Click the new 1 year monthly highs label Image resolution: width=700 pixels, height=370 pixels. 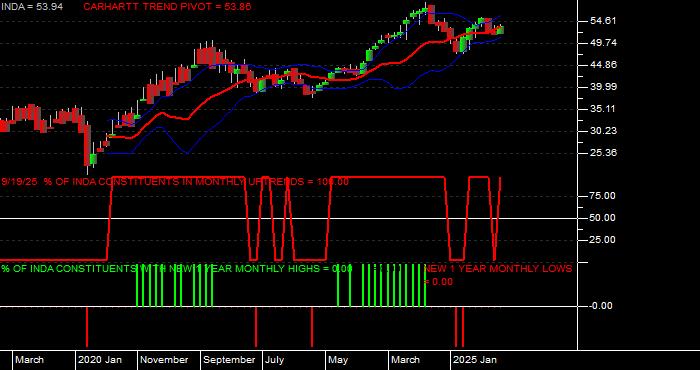[177, 269]
